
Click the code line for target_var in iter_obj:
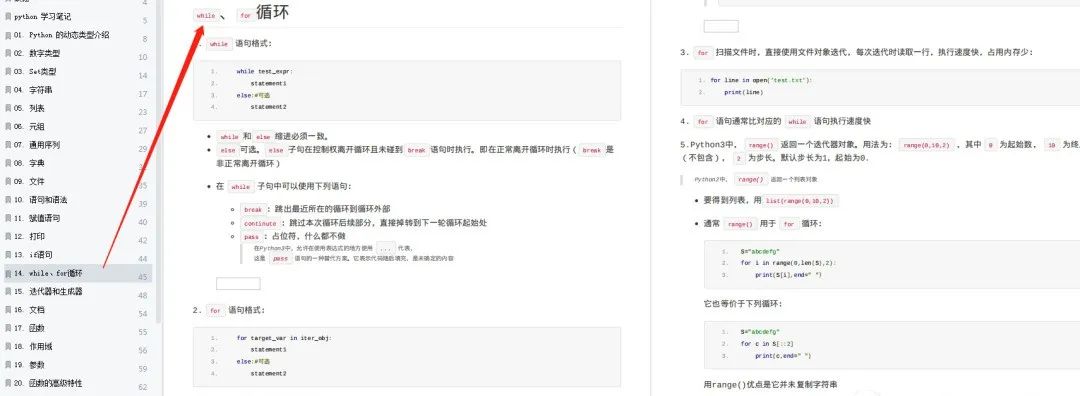pos(284,338)
